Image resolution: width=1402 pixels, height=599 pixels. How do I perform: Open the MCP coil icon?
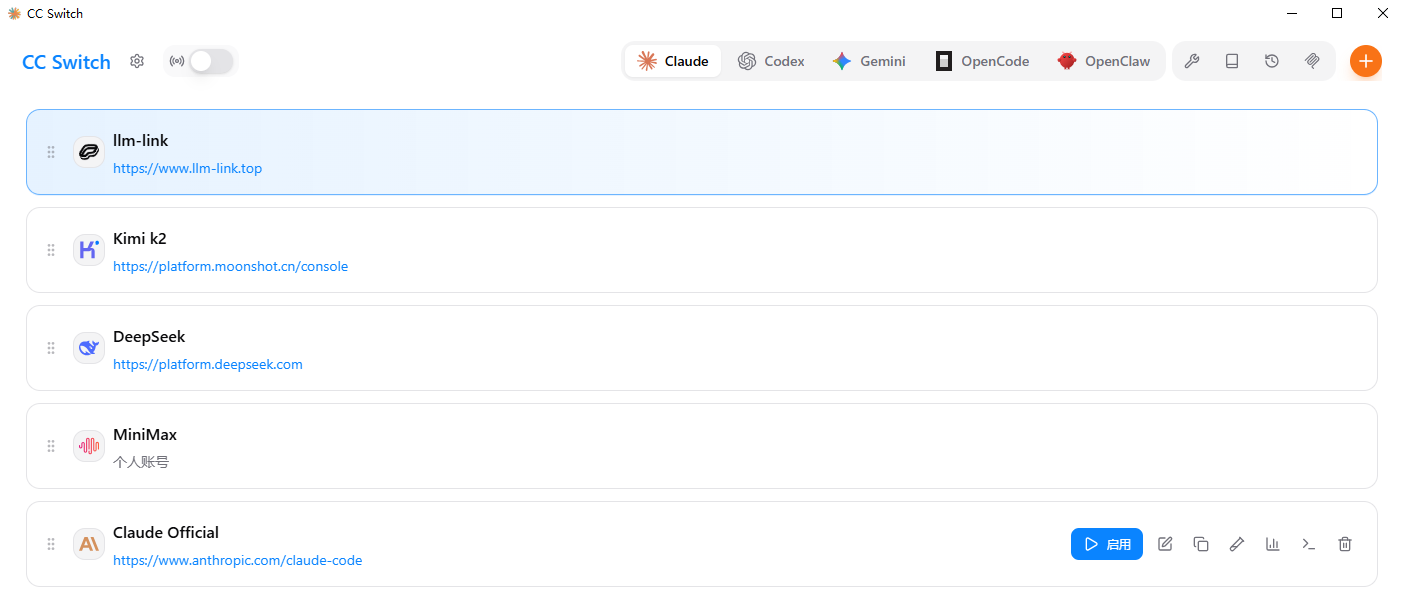pos(1312,61)
